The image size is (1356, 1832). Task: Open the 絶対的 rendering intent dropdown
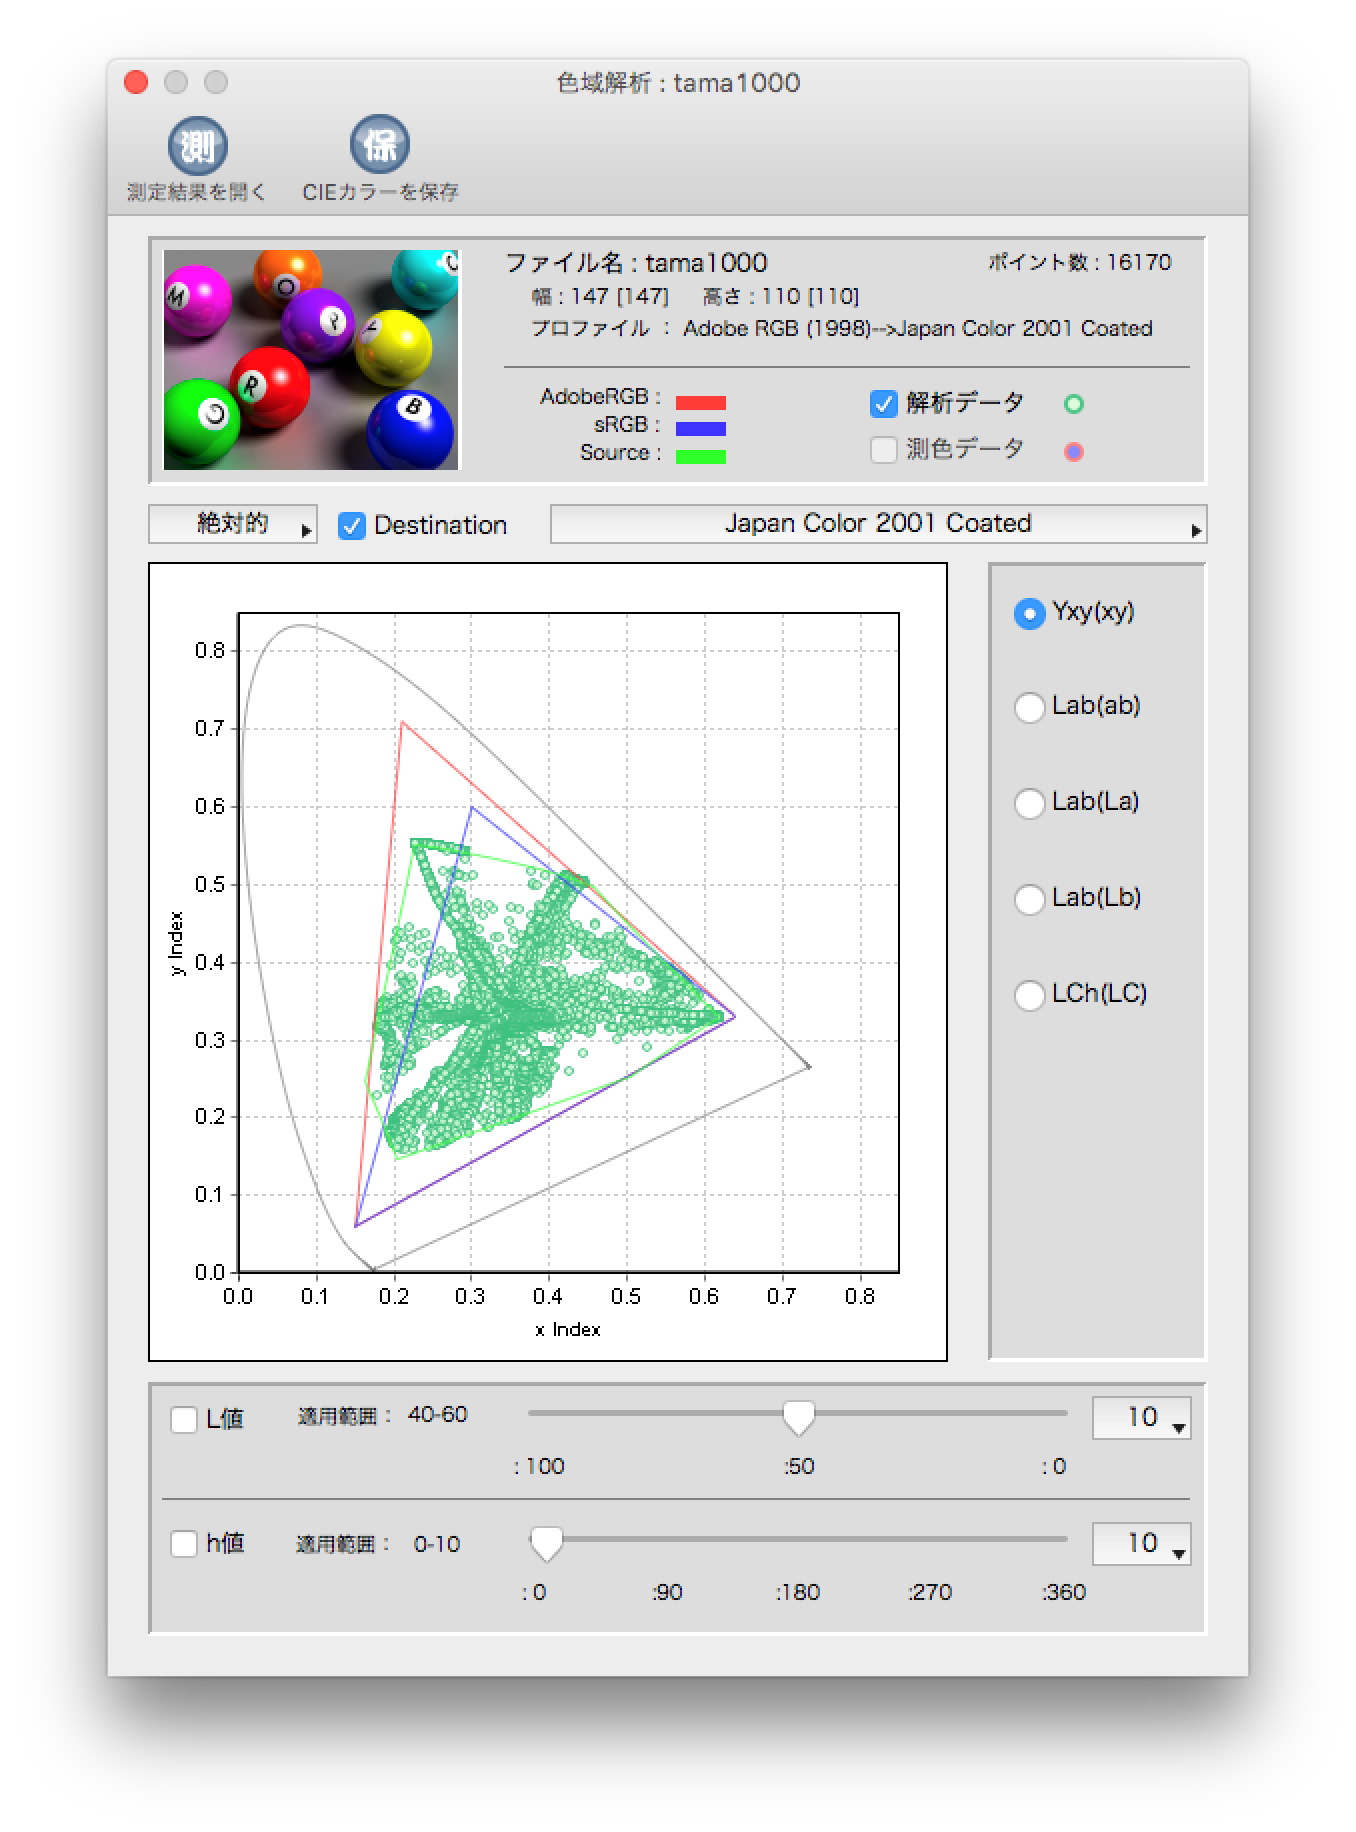click(233, 524)
